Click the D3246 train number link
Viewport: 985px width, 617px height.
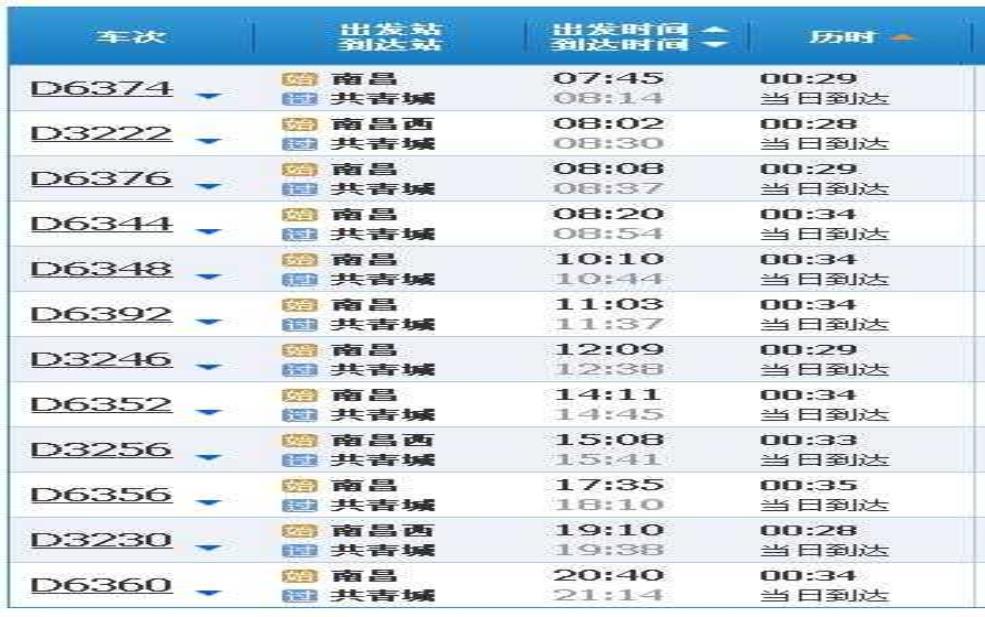tap(101, 359)
